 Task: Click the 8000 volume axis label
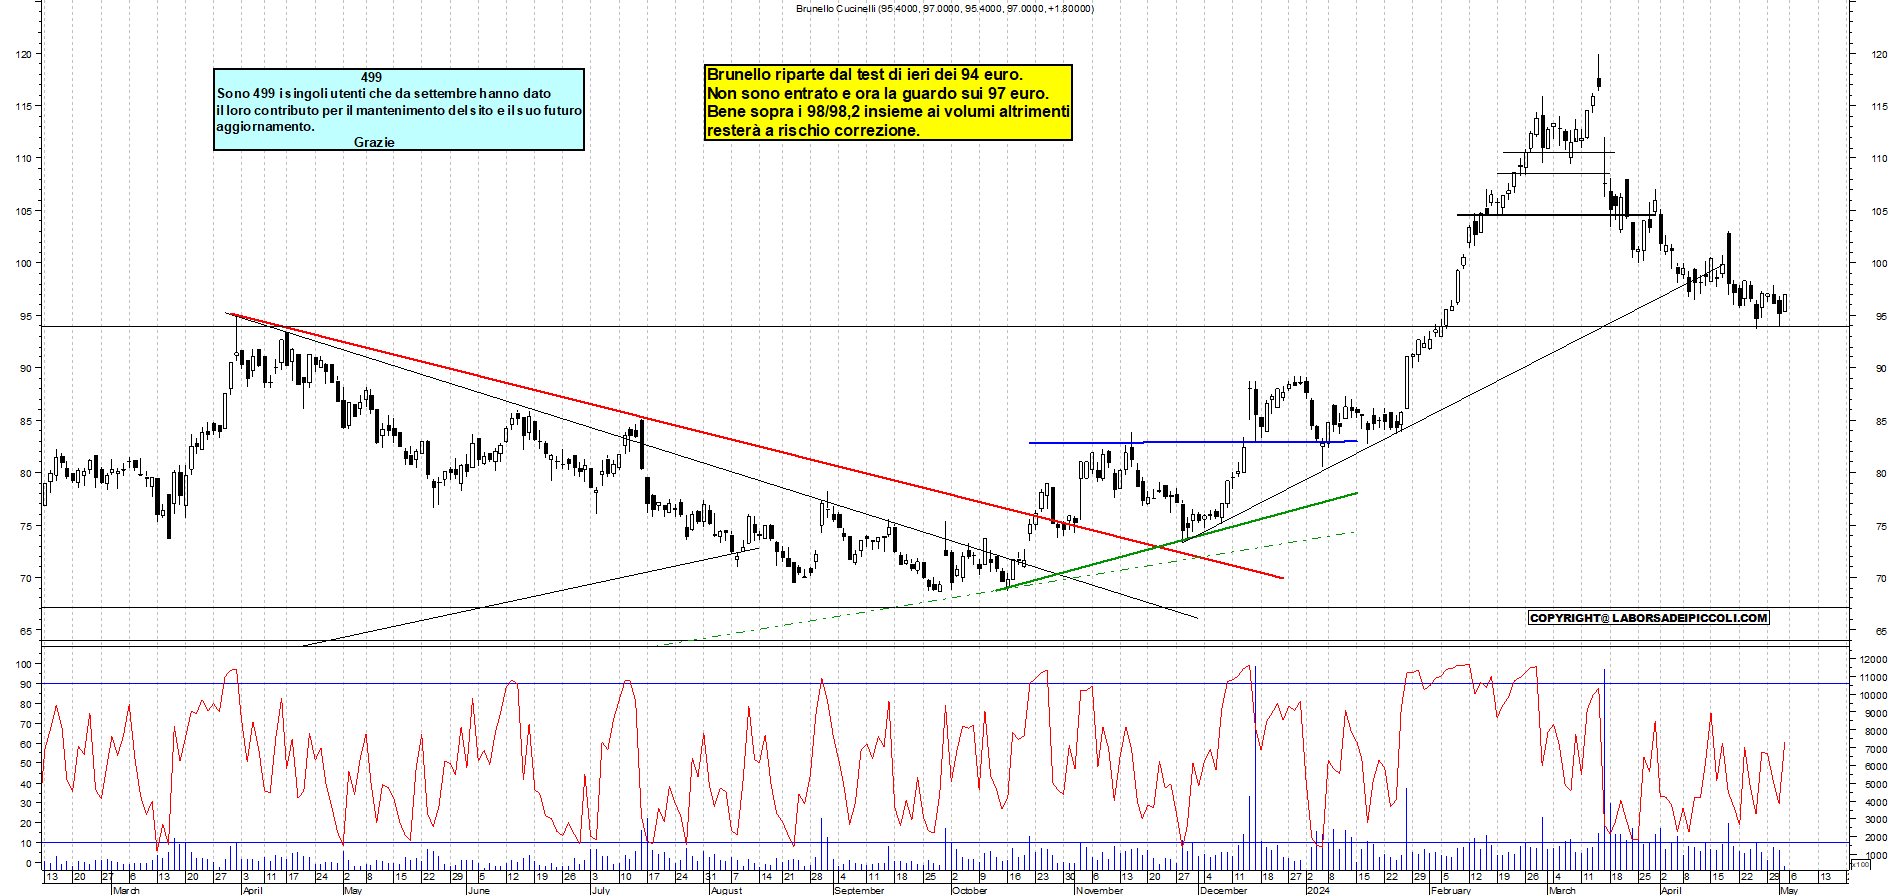coord(1876,732)
